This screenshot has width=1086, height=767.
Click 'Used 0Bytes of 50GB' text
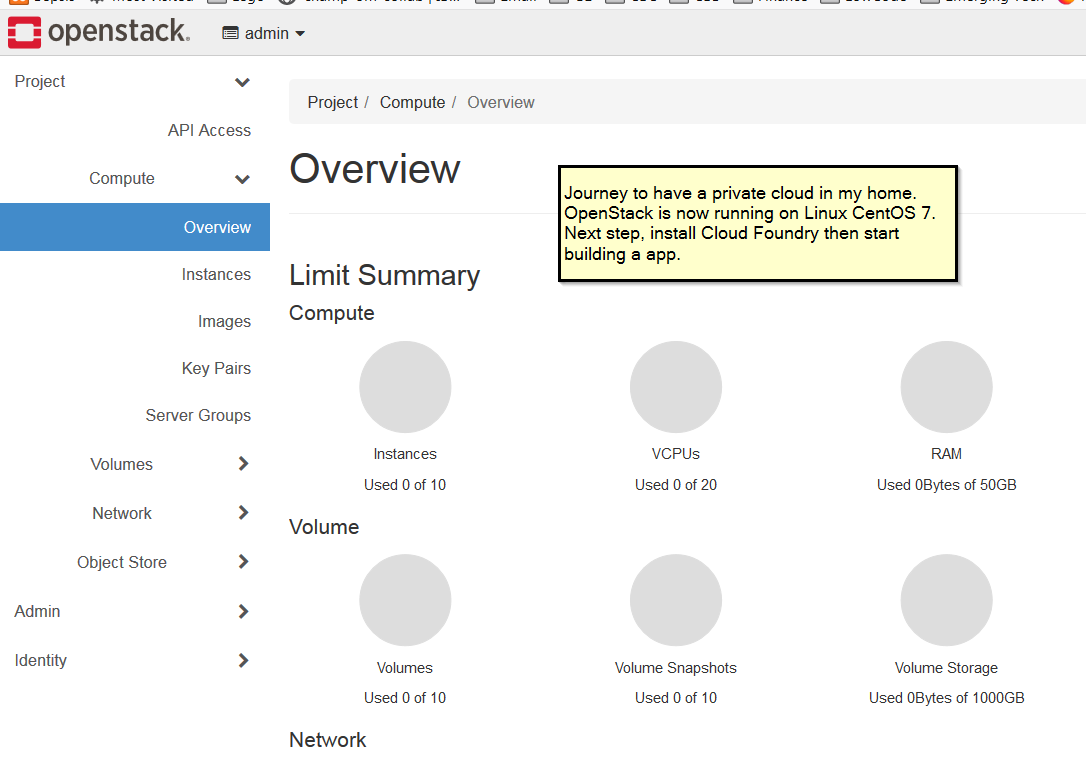(947, 485)
